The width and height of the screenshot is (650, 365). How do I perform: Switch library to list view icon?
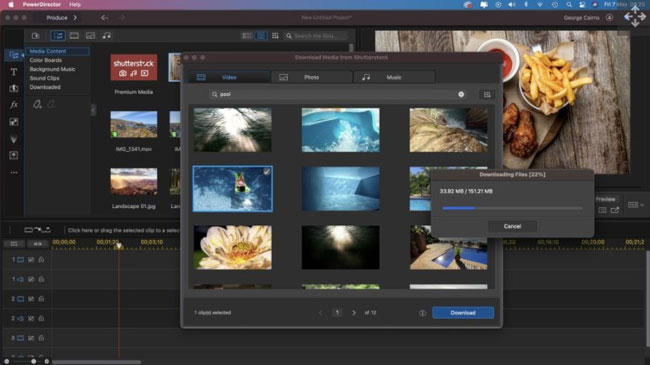247,36
